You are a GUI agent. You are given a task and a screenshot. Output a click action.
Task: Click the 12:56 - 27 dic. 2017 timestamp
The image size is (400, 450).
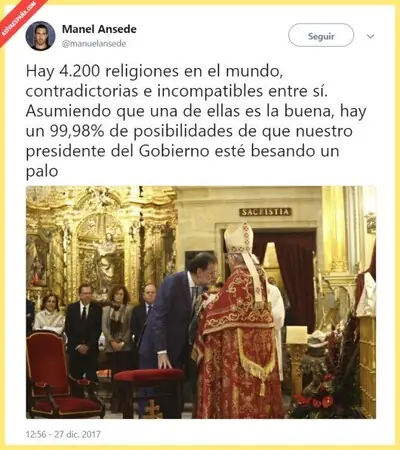tap(63, 434)
